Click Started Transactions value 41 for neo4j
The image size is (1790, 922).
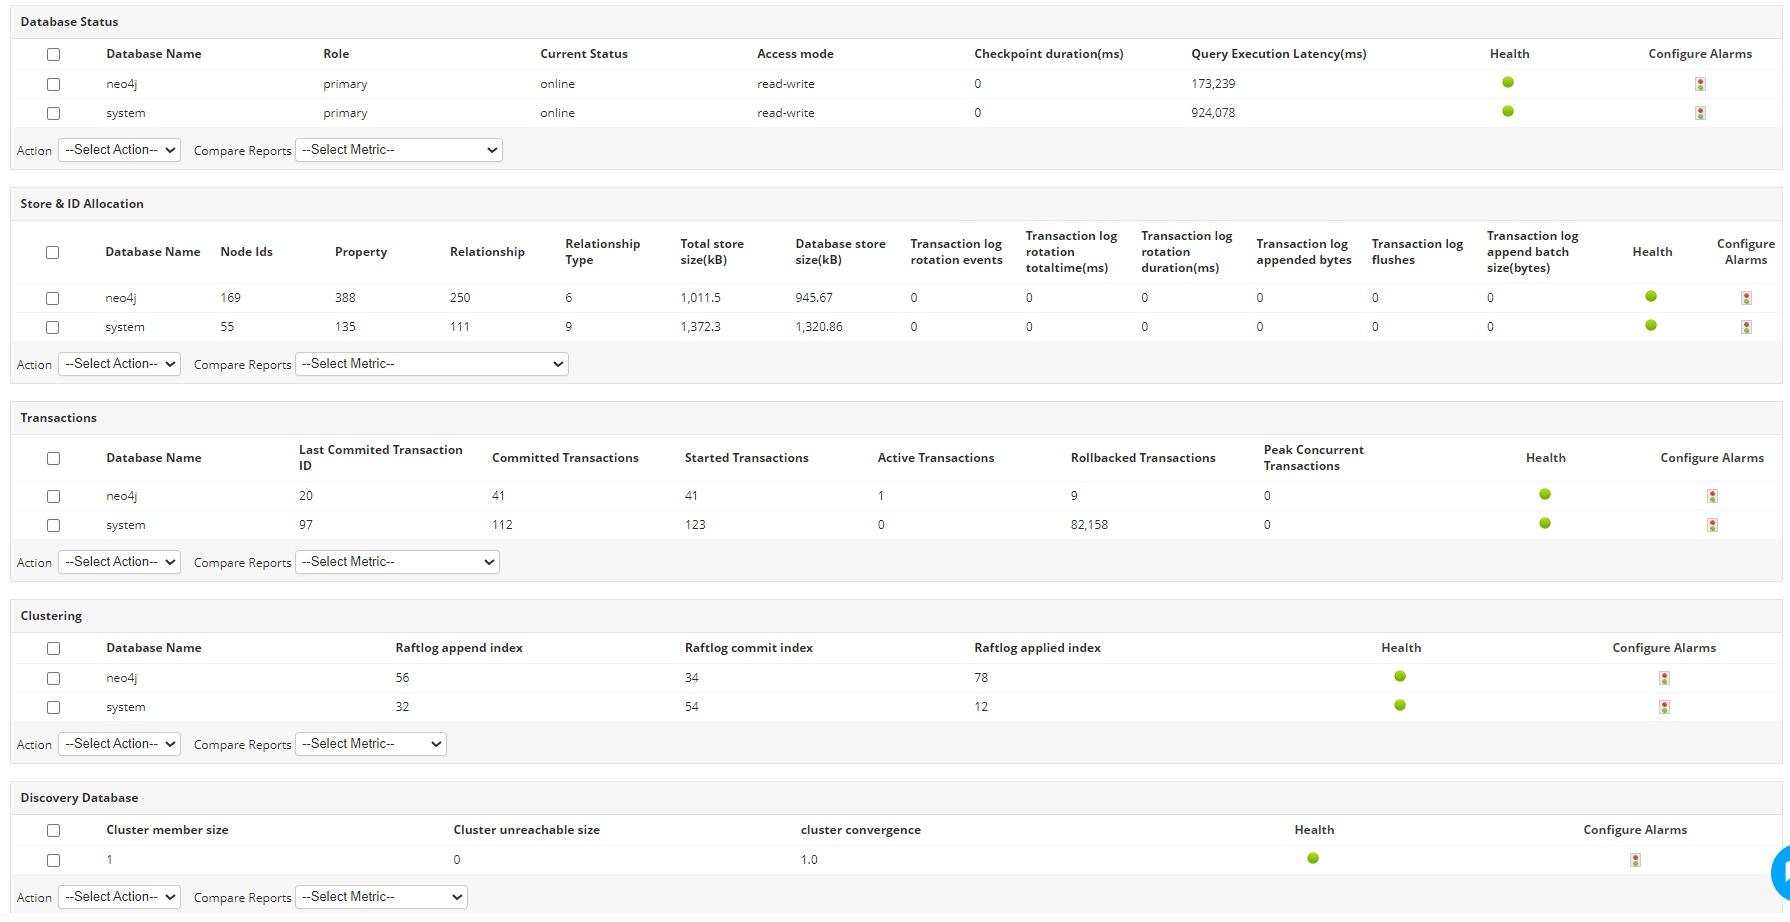coord(691,496)
